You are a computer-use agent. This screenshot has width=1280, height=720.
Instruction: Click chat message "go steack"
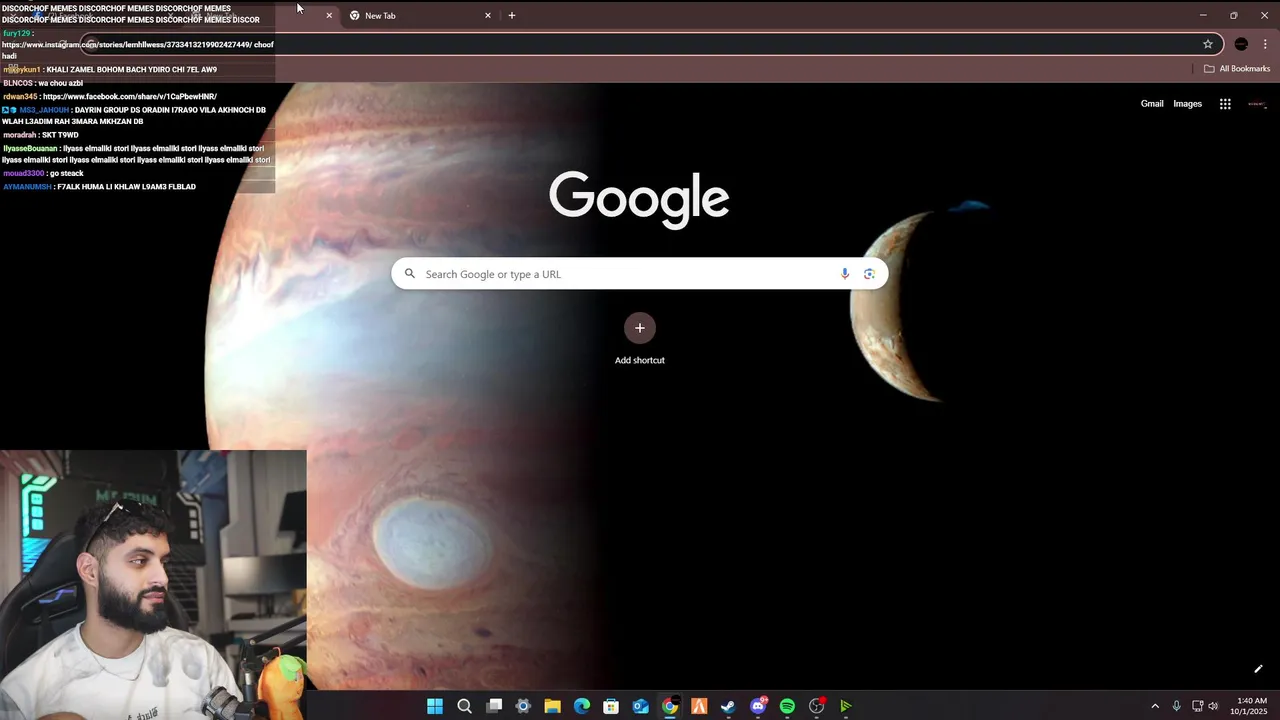tap(66, 173)
